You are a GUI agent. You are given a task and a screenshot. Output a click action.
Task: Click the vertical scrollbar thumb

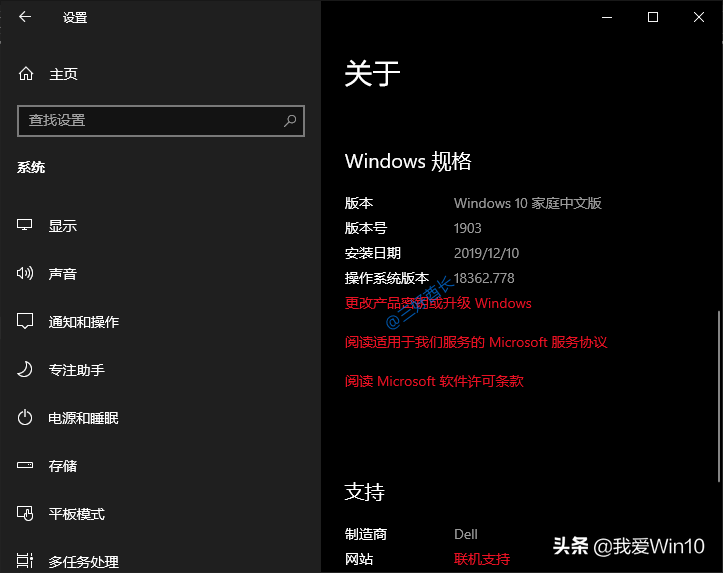tap(719, 396)
